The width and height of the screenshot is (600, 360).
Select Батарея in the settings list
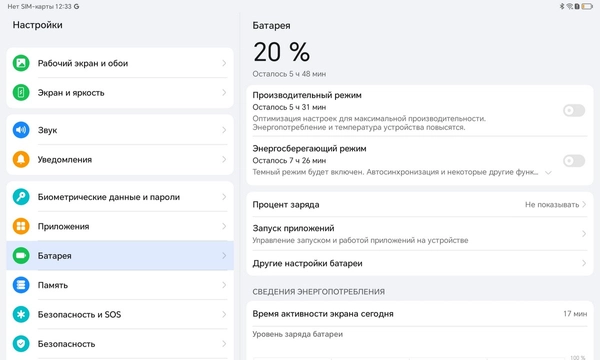[120, 256]
